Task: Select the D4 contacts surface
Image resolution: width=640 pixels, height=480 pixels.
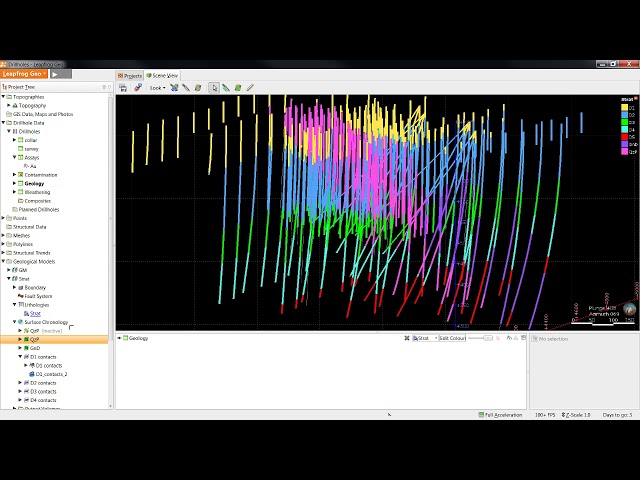Action: tap(40, 400)
